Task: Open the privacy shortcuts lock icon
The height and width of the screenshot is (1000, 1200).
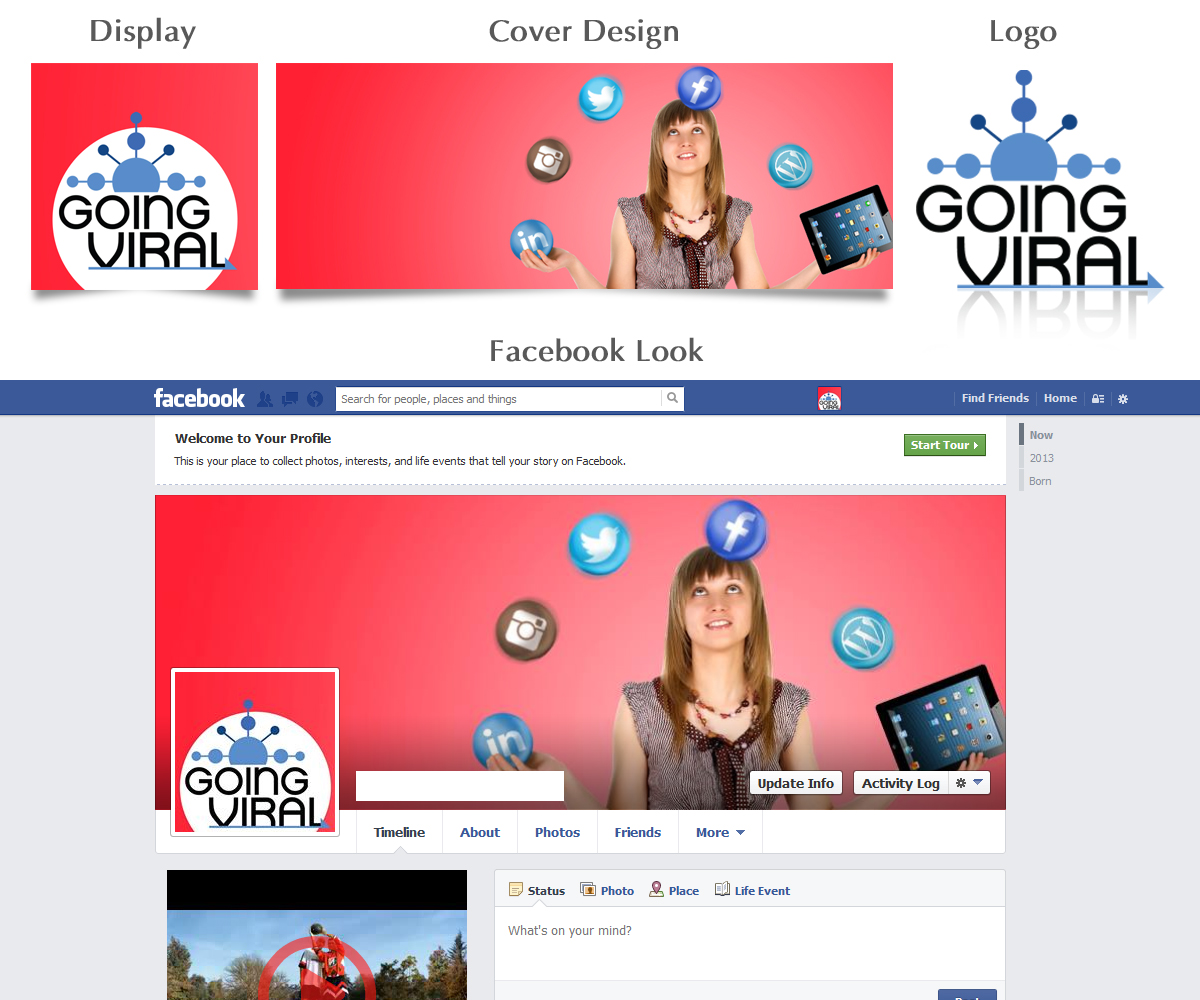Action: [x=1097, y=398]
